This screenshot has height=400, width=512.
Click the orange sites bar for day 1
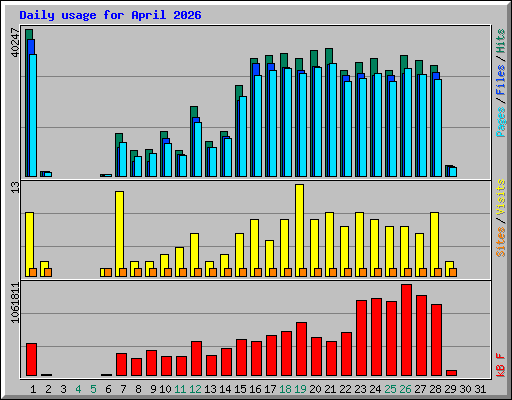(33, 272)
